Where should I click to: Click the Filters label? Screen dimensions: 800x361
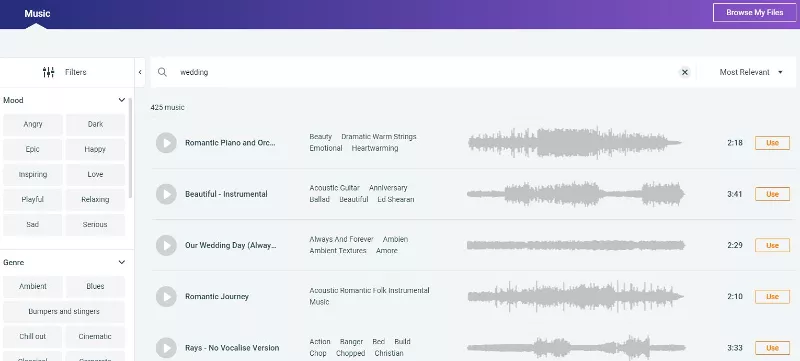[76, 72]
